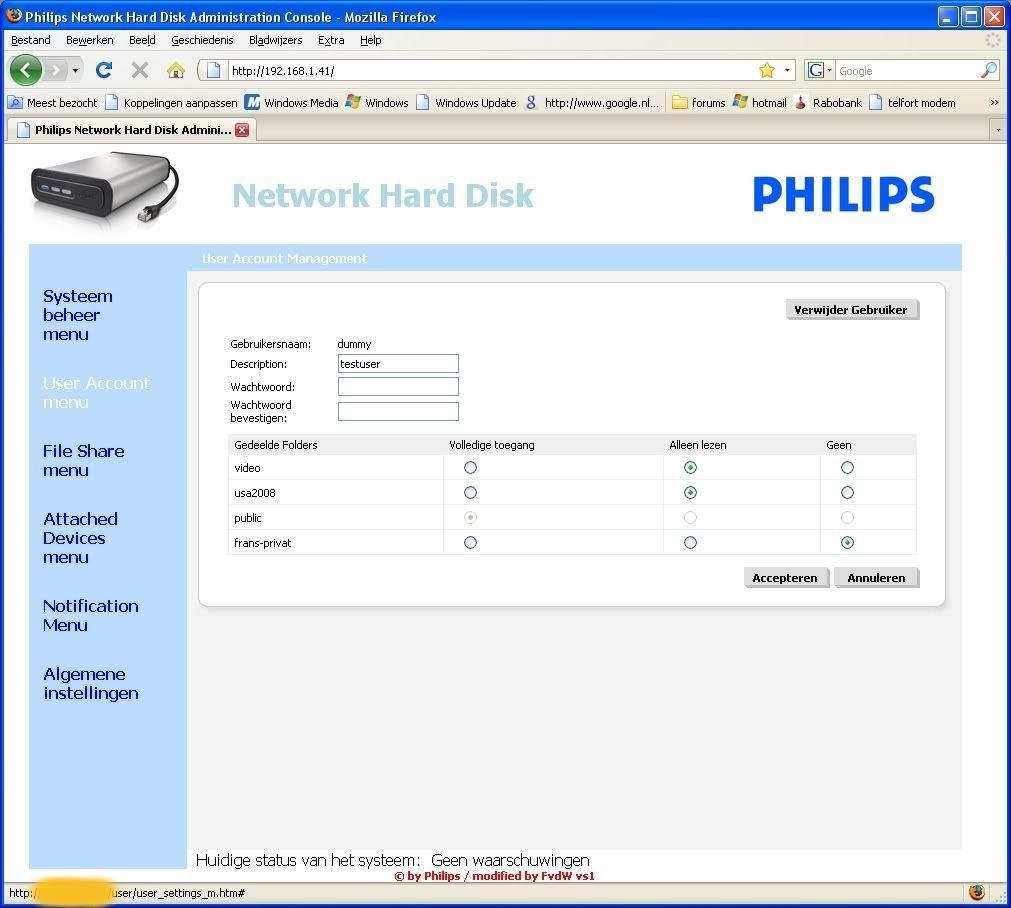
Task: Reload the current page
Action: click(x=103, y=70)
